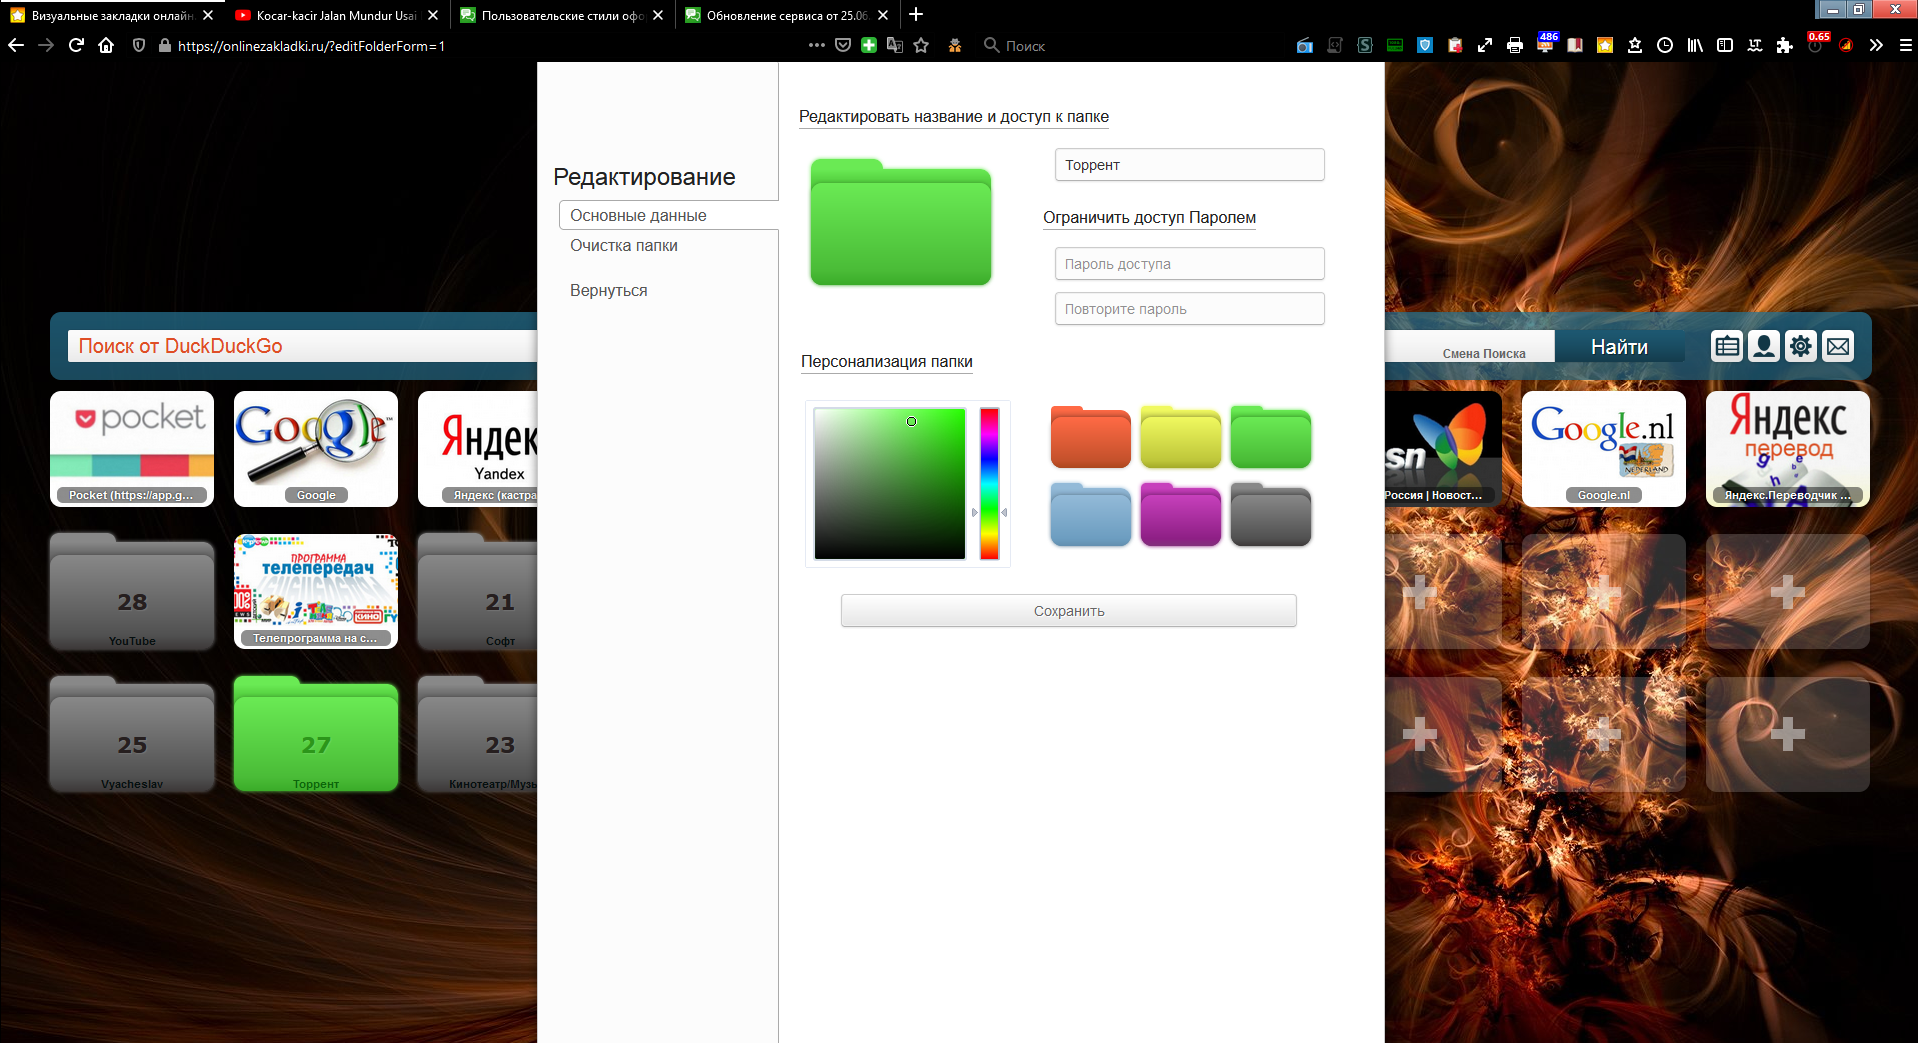
Task: Click the Сохранить button
Action: (x=1068, y=611)
